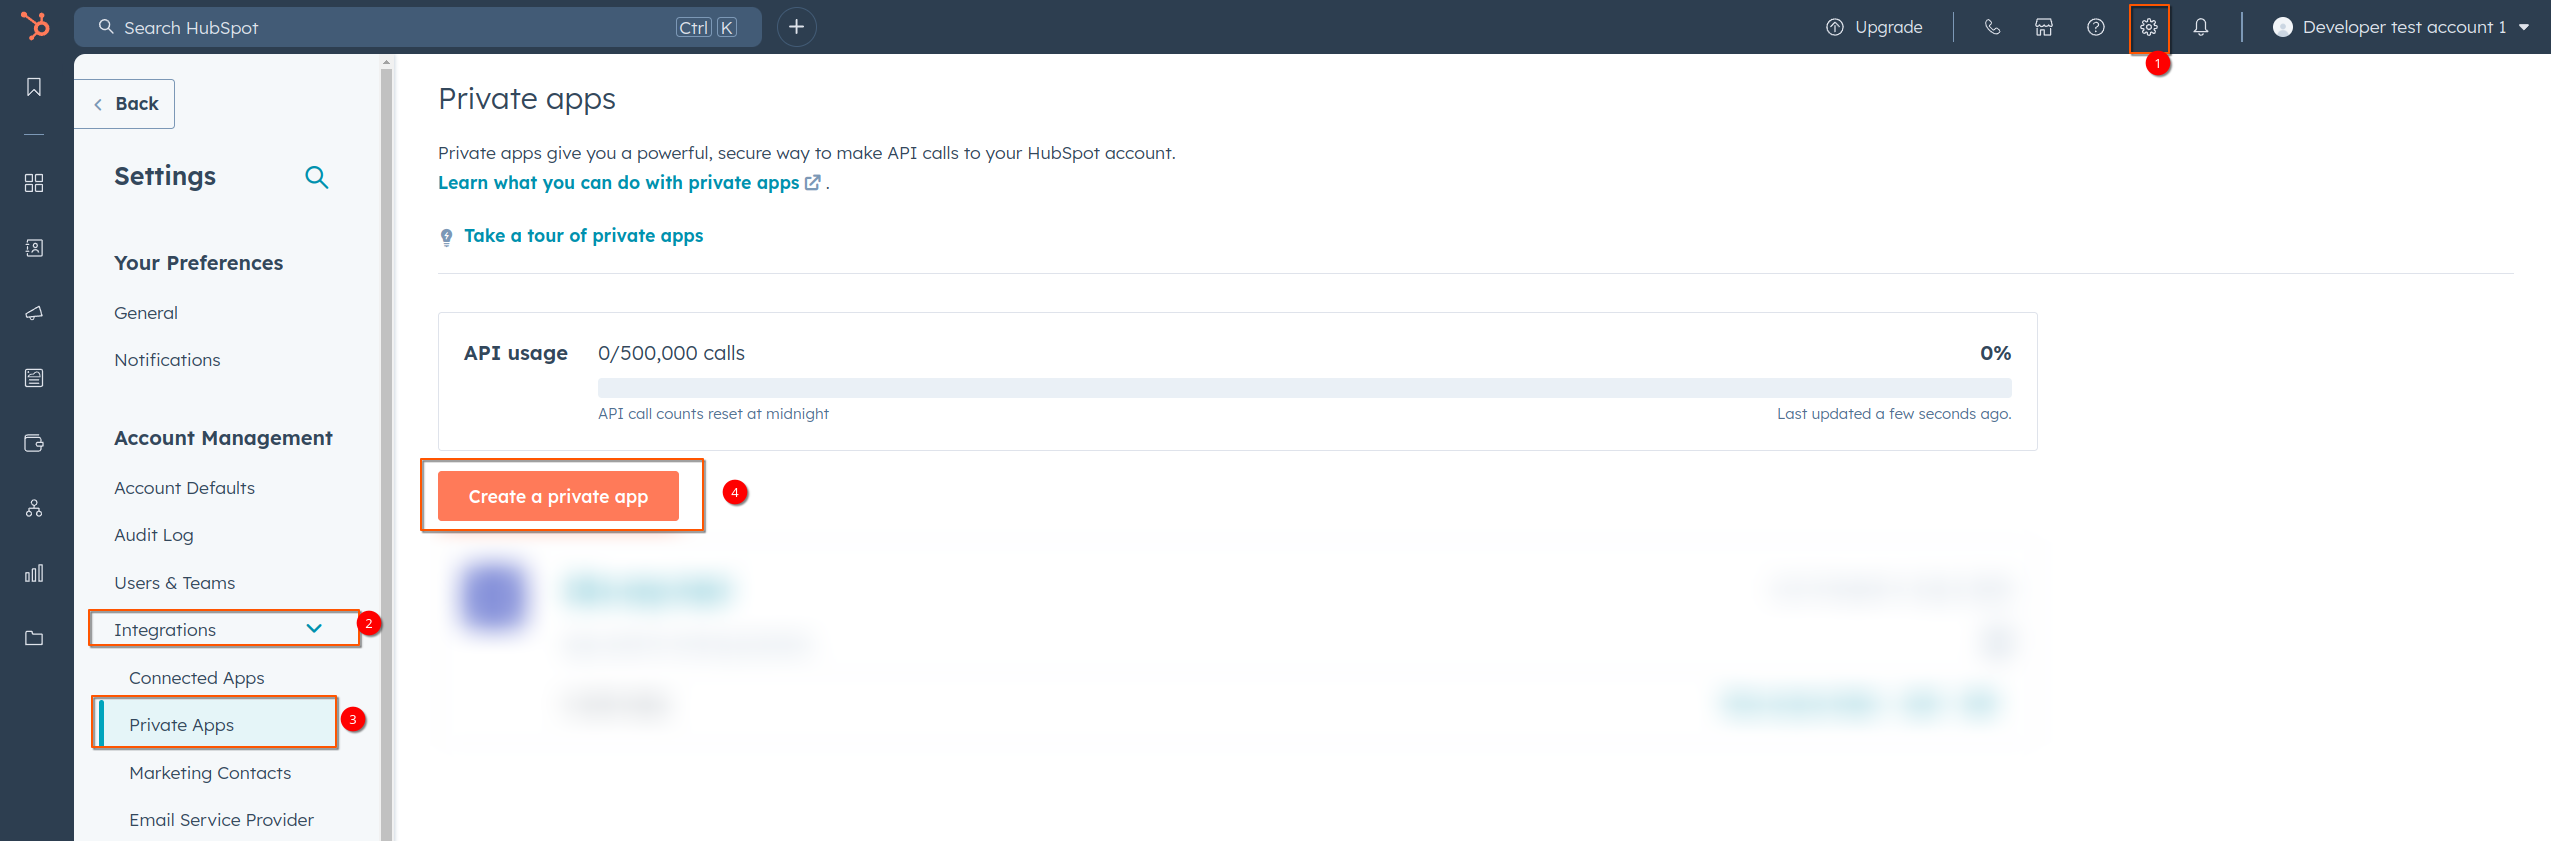This screenshot has height=841, width=2551.
Task: Click the plus create button in top bar
Action: [796, 27]
